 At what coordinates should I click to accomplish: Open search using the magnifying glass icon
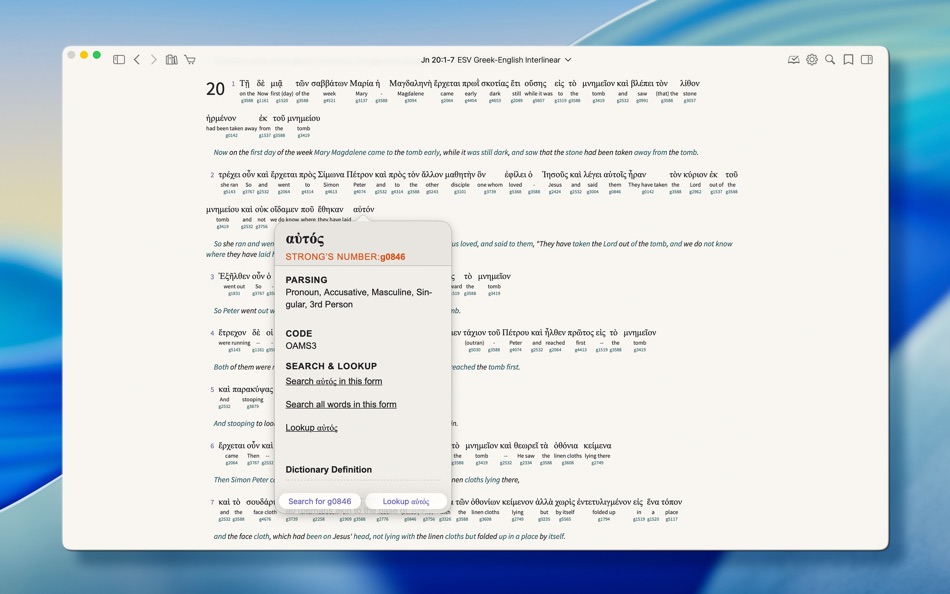tap(830, 59)
